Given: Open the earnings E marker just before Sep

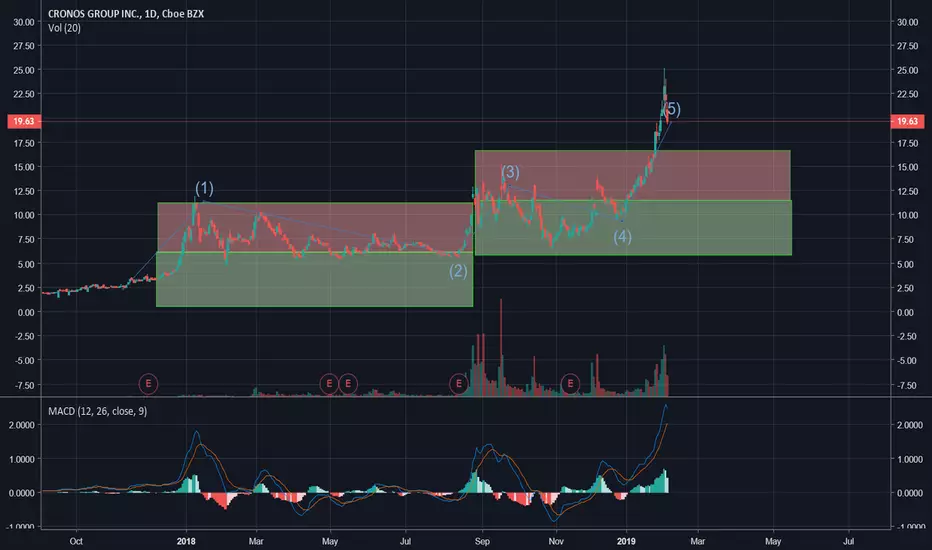Looking at the screenshot, I should (x=458, y=384).
